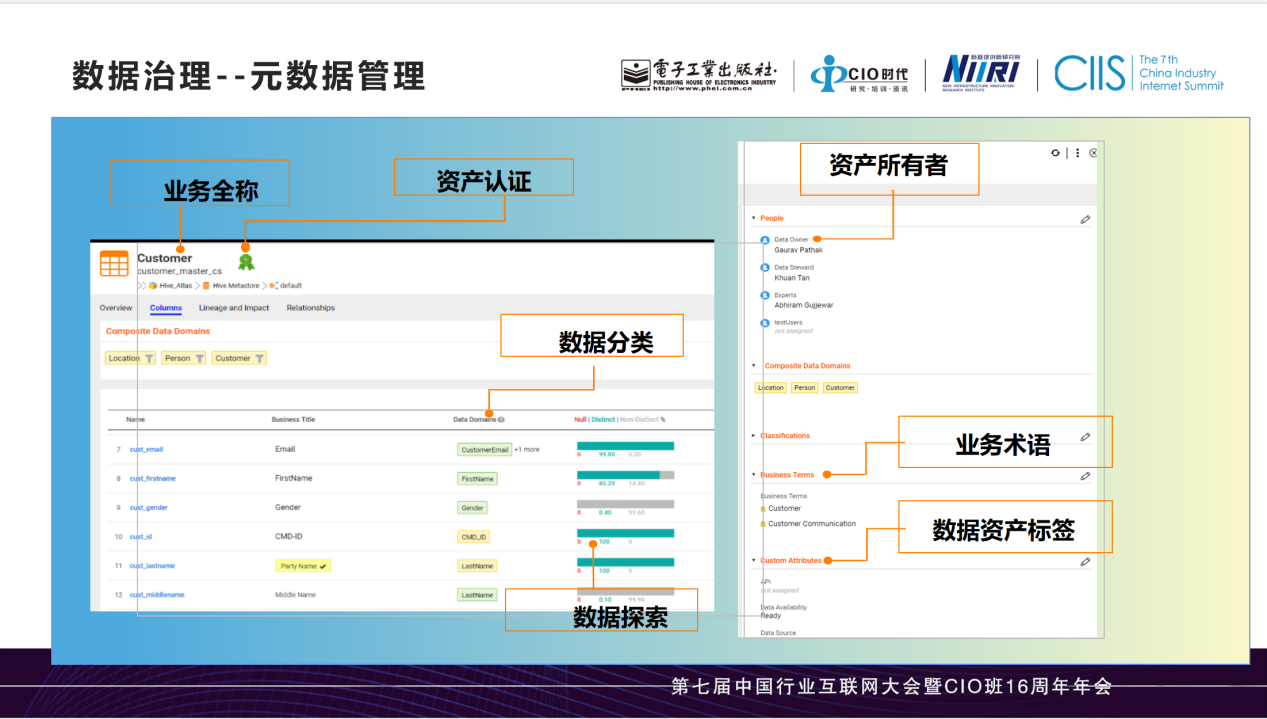Expand the Classifications section
This screenshot has height=719, width=1267.
pyautogui.click(x=754, y=436)
